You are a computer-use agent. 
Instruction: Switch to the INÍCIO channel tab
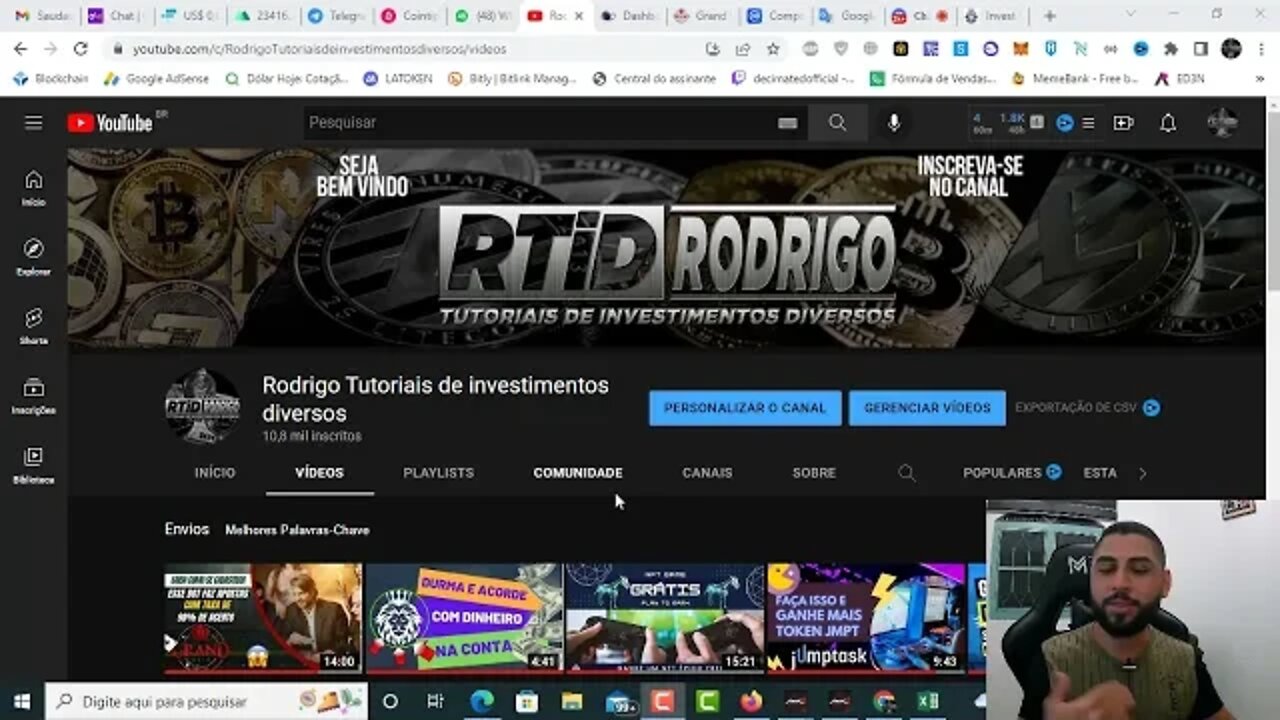click(x=215, y=473)
